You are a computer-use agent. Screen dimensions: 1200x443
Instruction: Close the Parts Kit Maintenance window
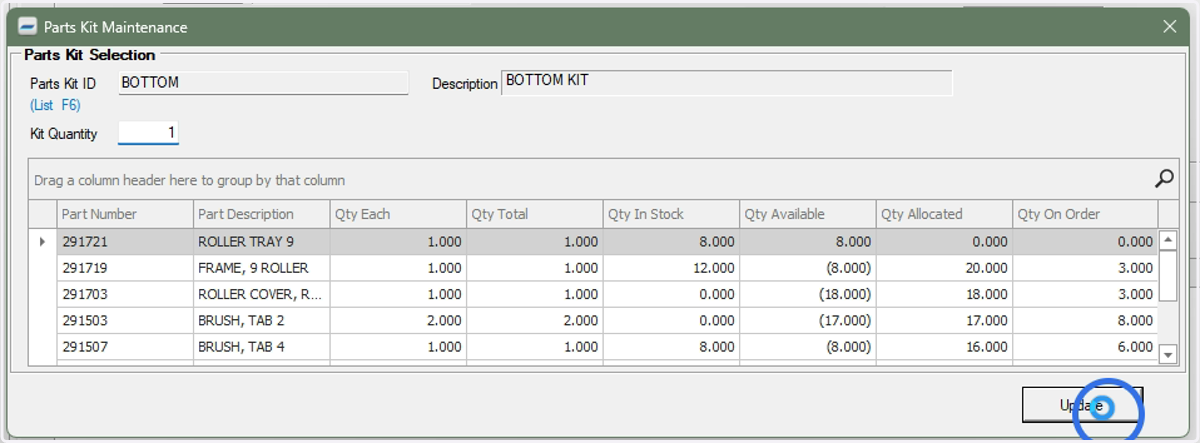click(1170, 27)
